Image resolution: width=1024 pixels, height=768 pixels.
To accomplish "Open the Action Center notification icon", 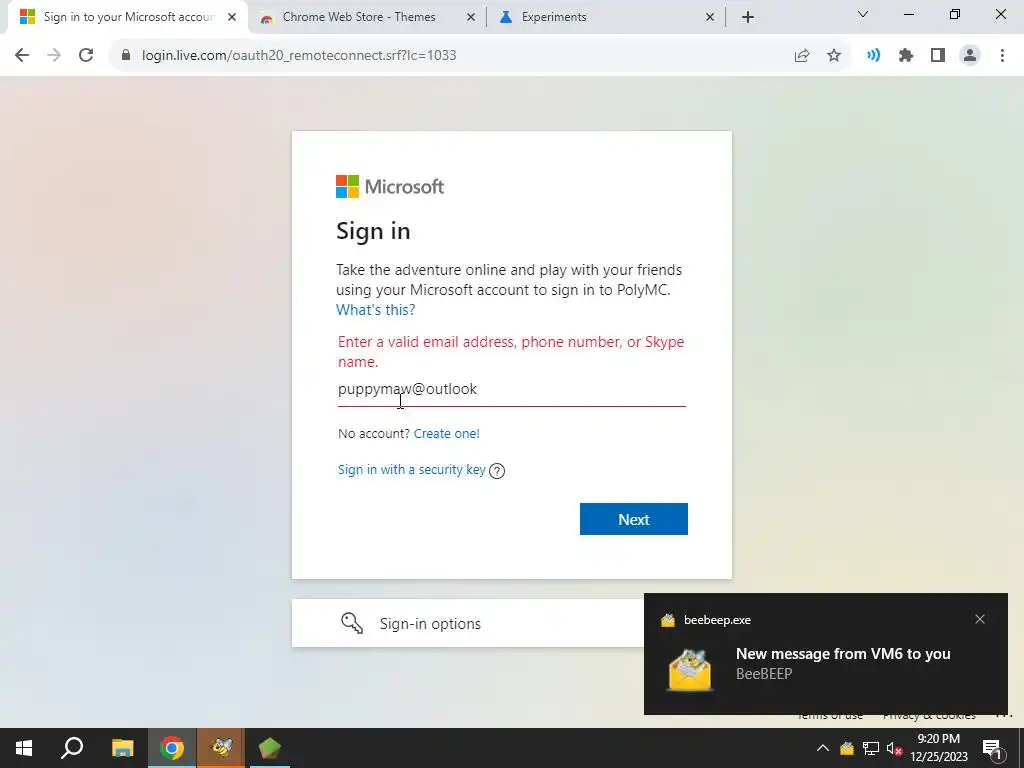I will coord(992,748).
